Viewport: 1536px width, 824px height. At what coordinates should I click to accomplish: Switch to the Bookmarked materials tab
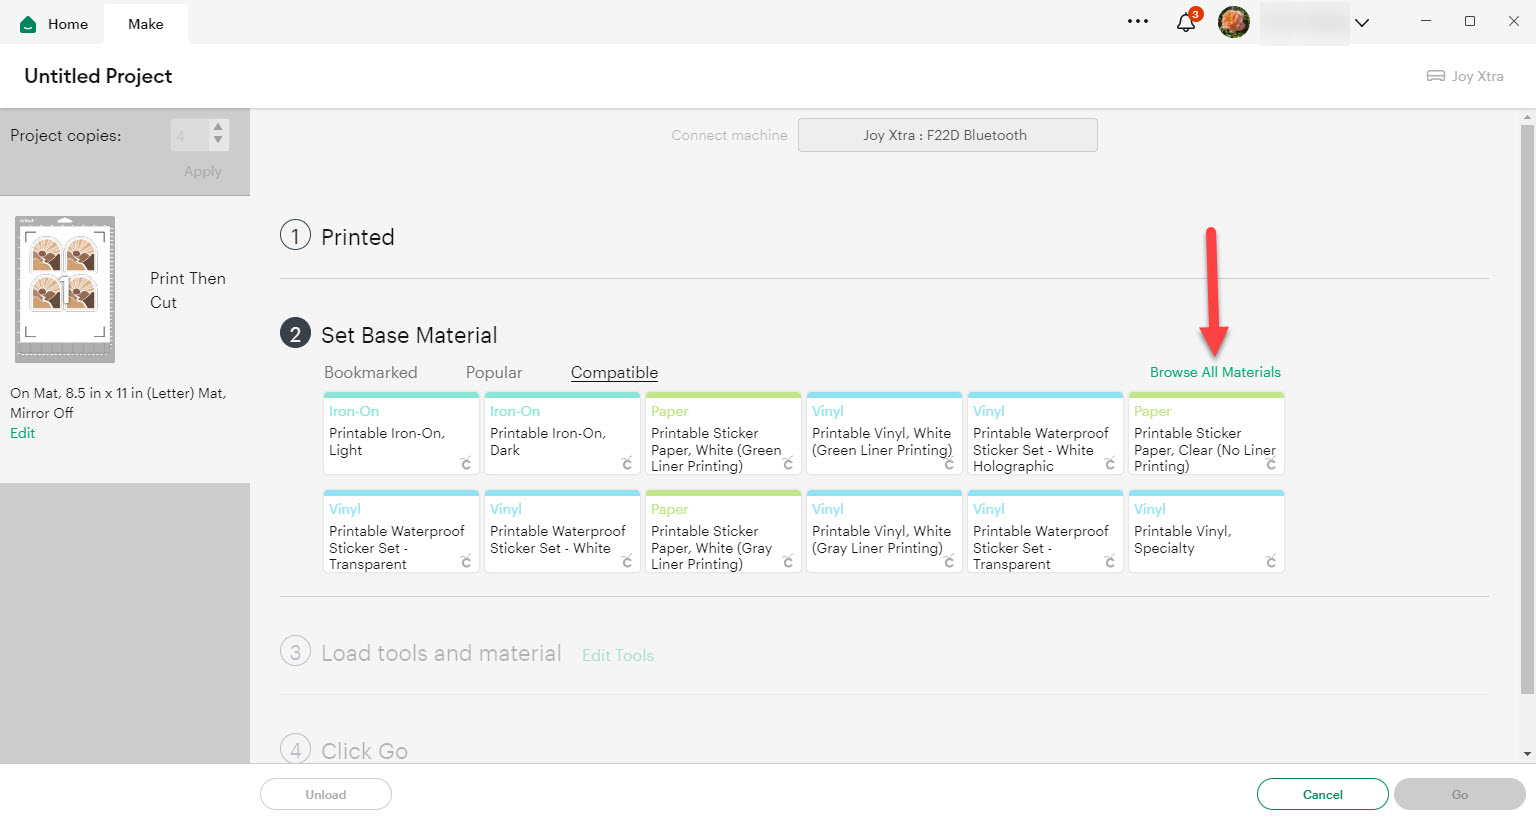pos(370,372)
